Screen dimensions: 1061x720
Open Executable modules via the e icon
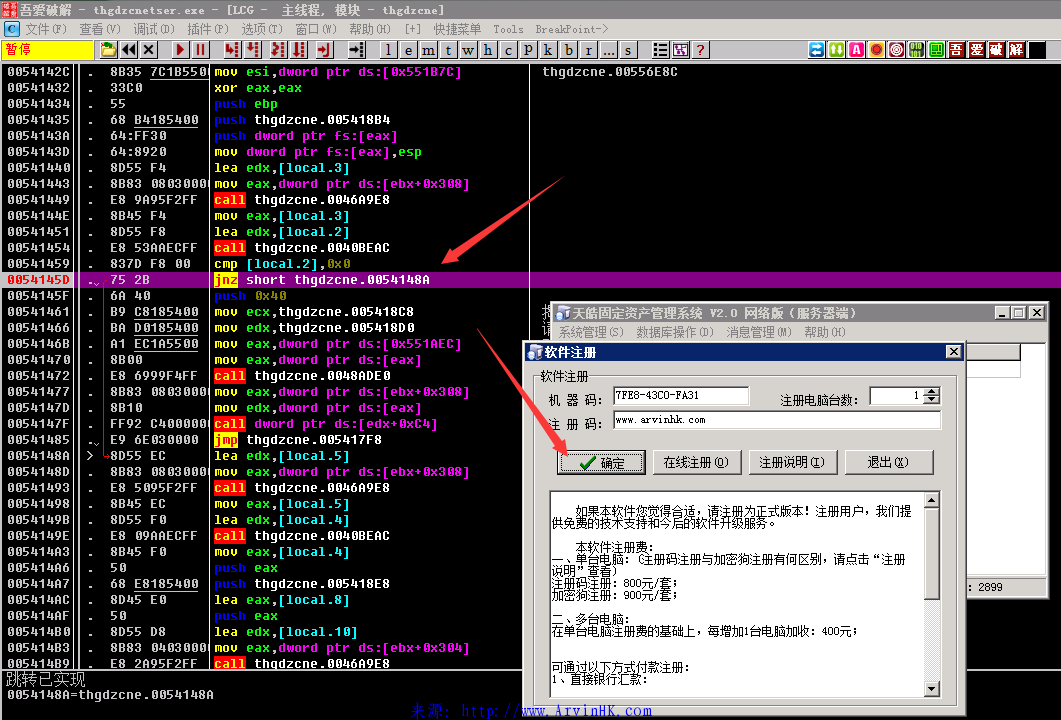(x=409, y=49)
